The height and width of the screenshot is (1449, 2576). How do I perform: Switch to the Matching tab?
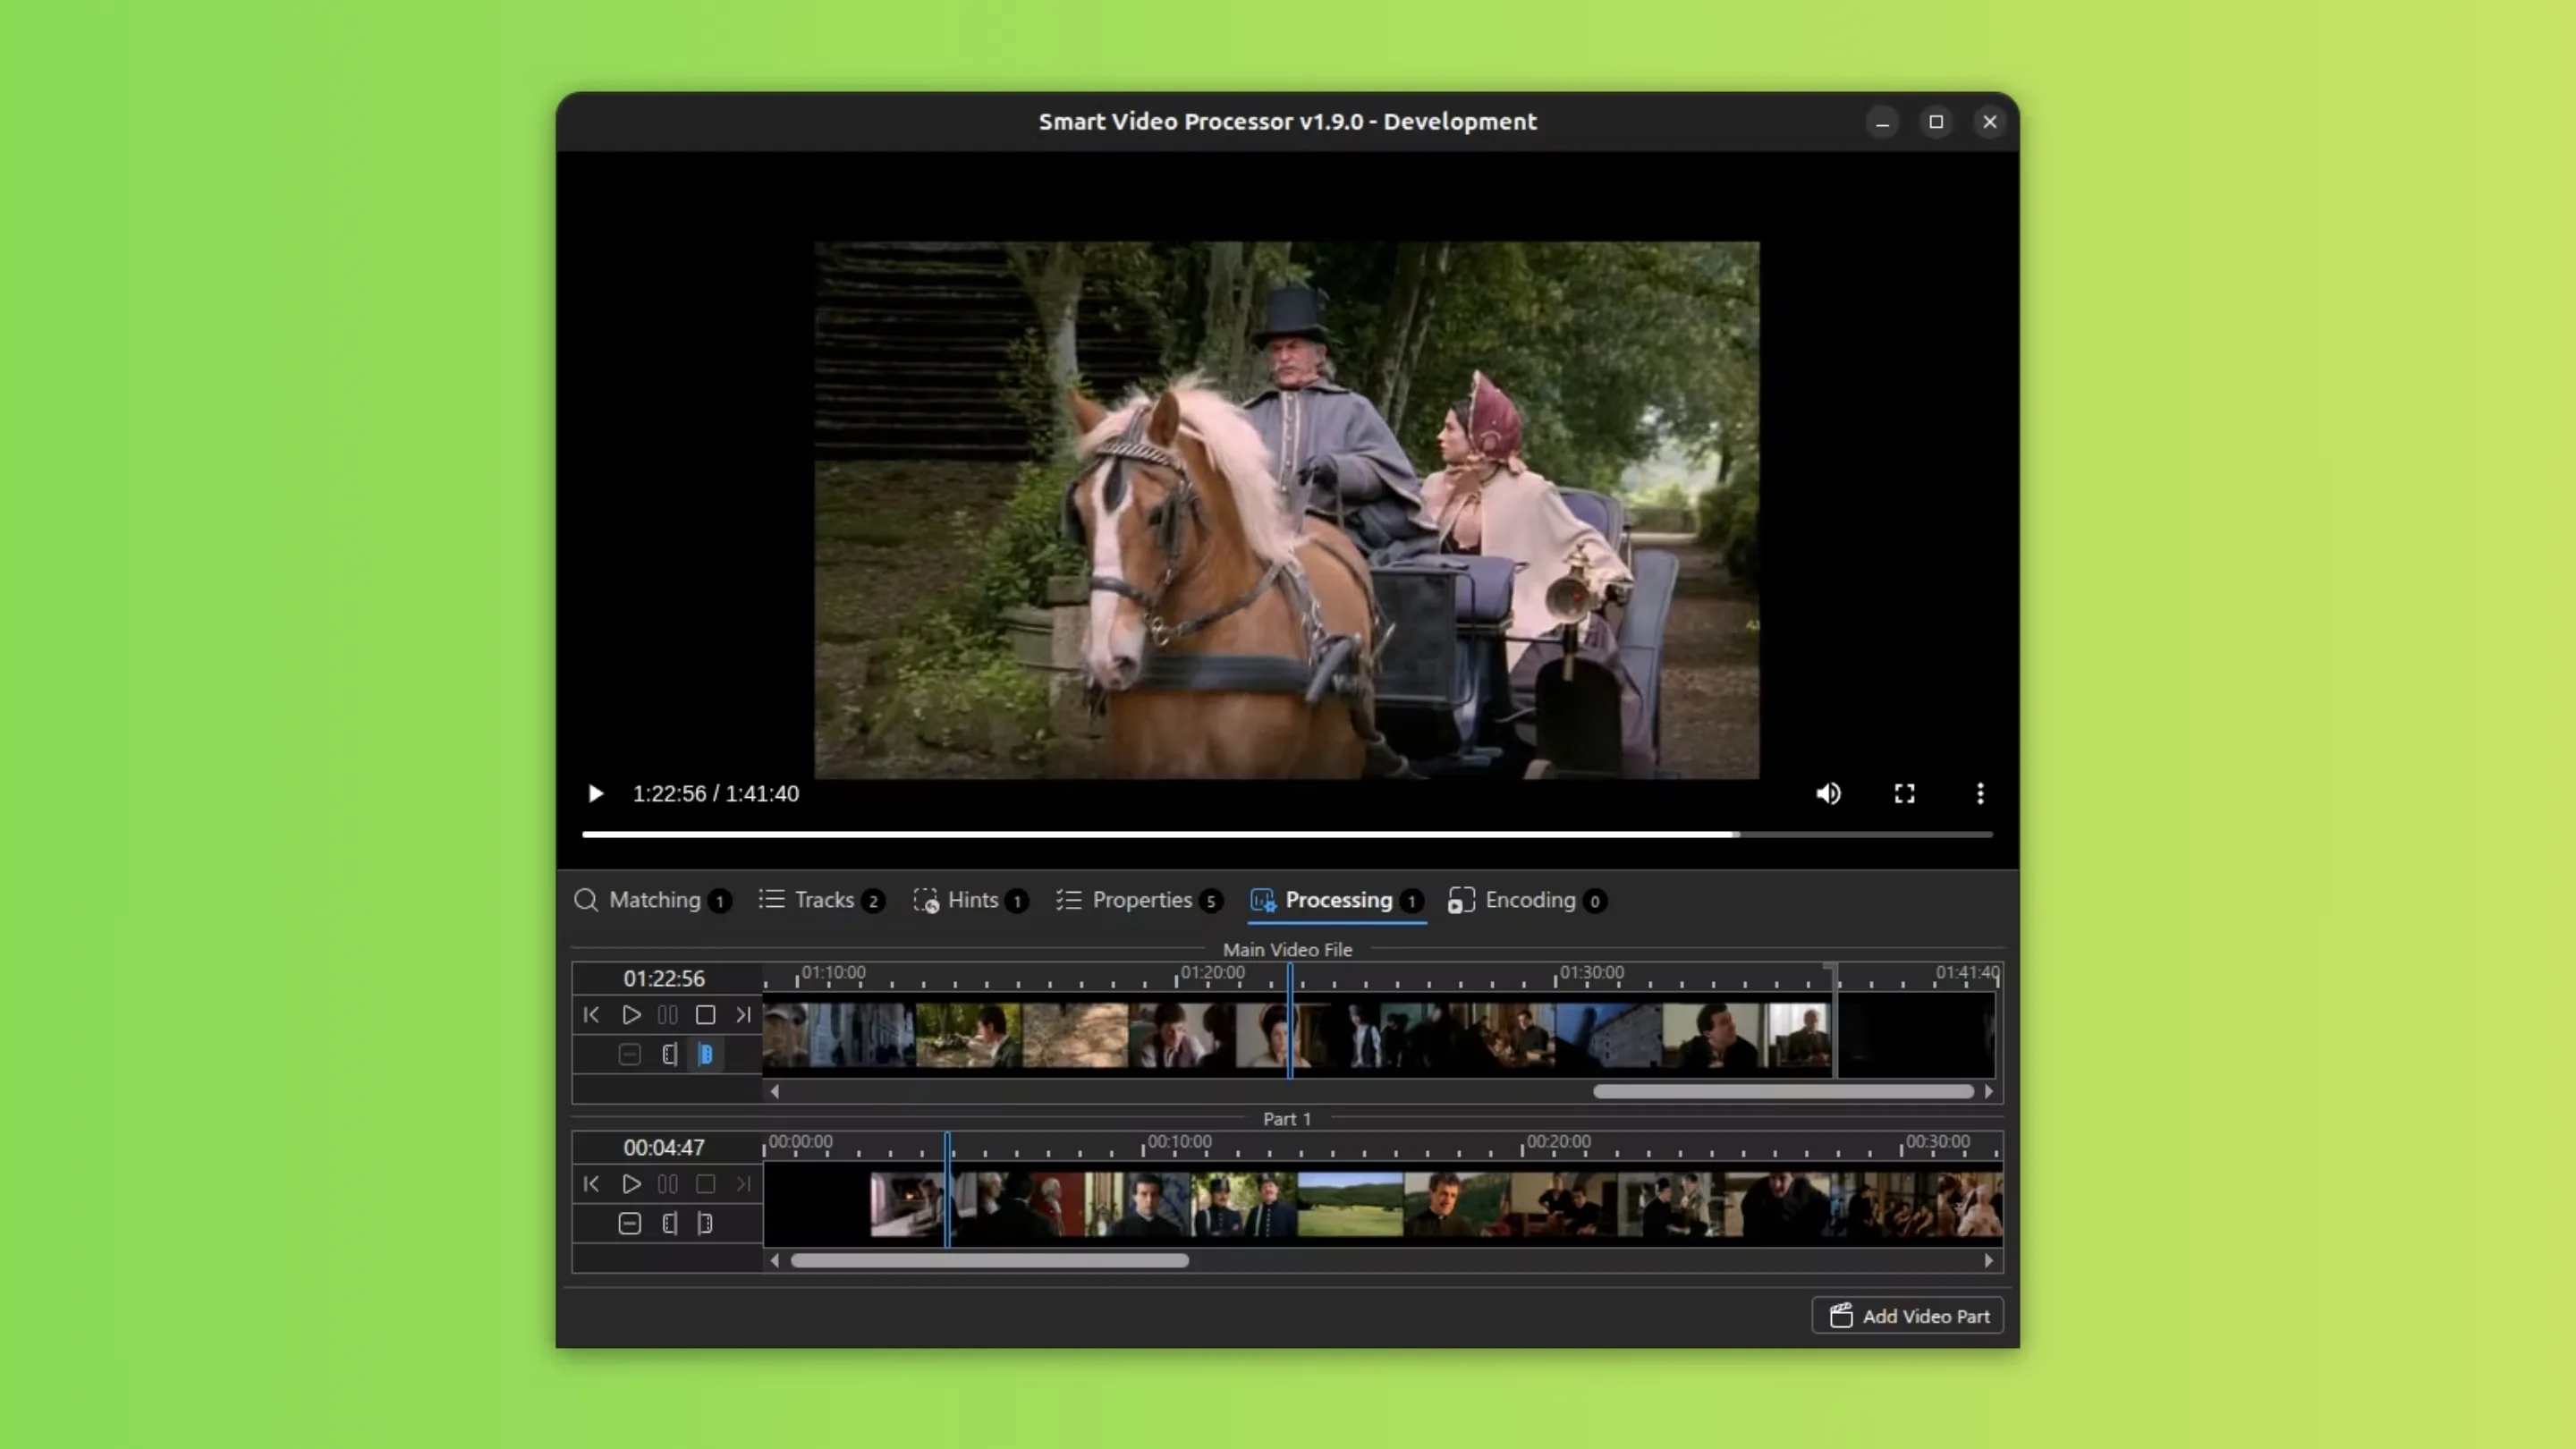click(652, 900)
